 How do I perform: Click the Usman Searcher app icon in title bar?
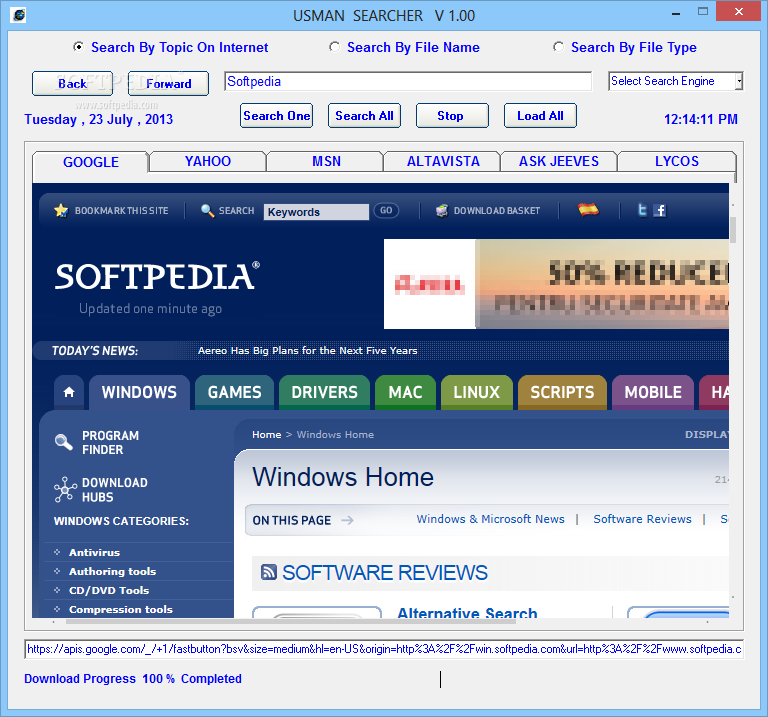click(19, 15)
